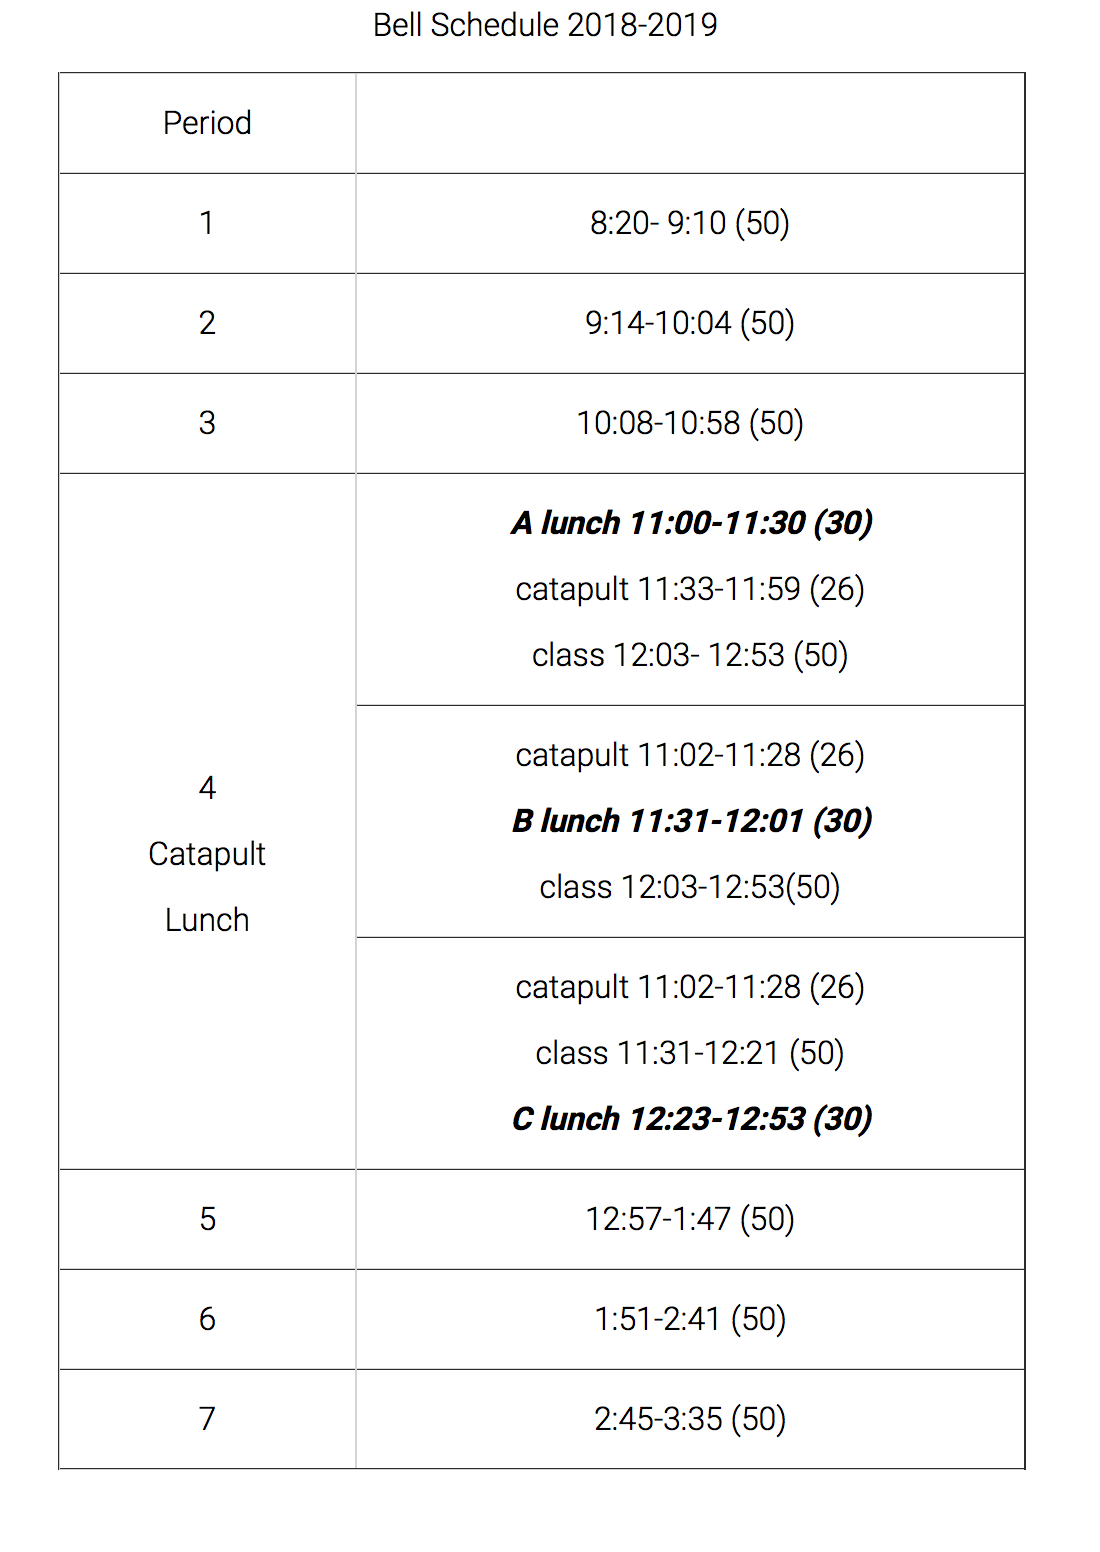Click the C lunch 12:23-12:53 line

click(x=692, y=1119)
